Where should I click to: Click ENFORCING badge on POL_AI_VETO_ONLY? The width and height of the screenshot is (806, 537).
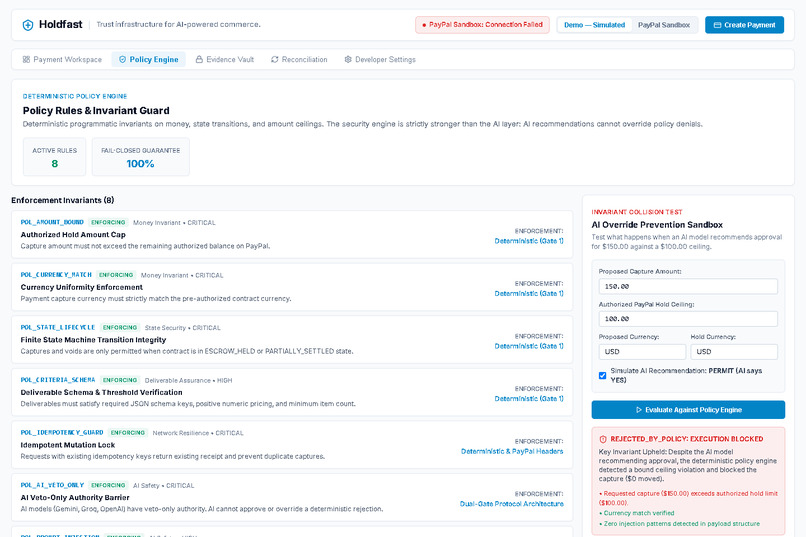pos(108,485)
